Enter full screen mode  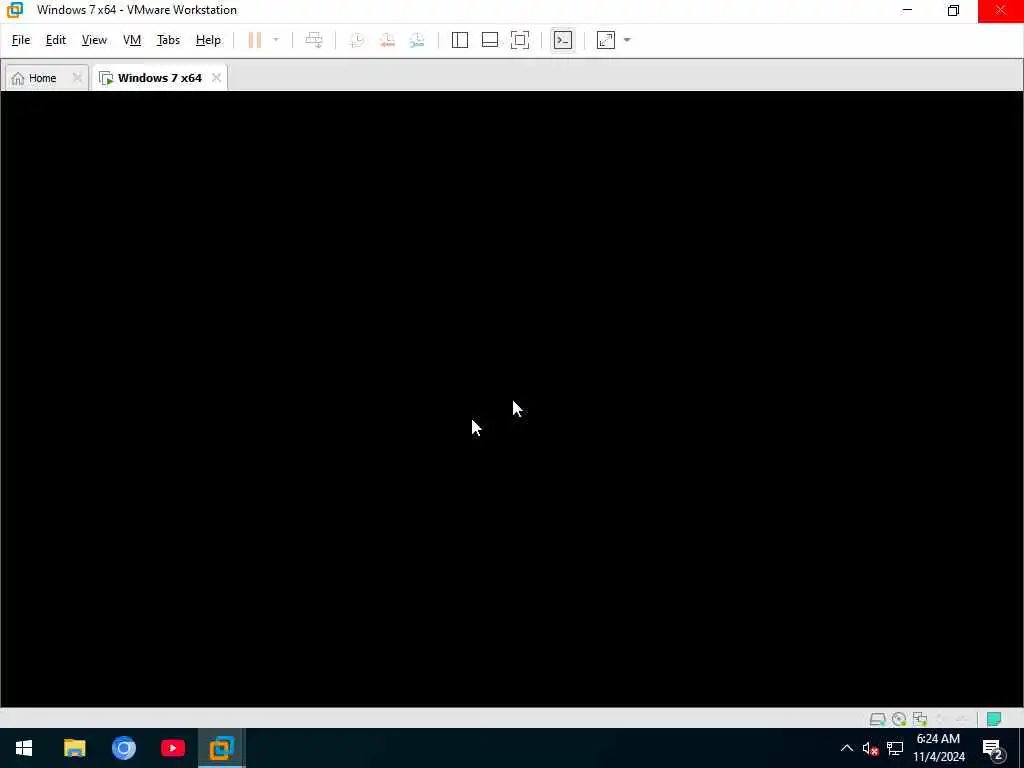coord(520,40)
